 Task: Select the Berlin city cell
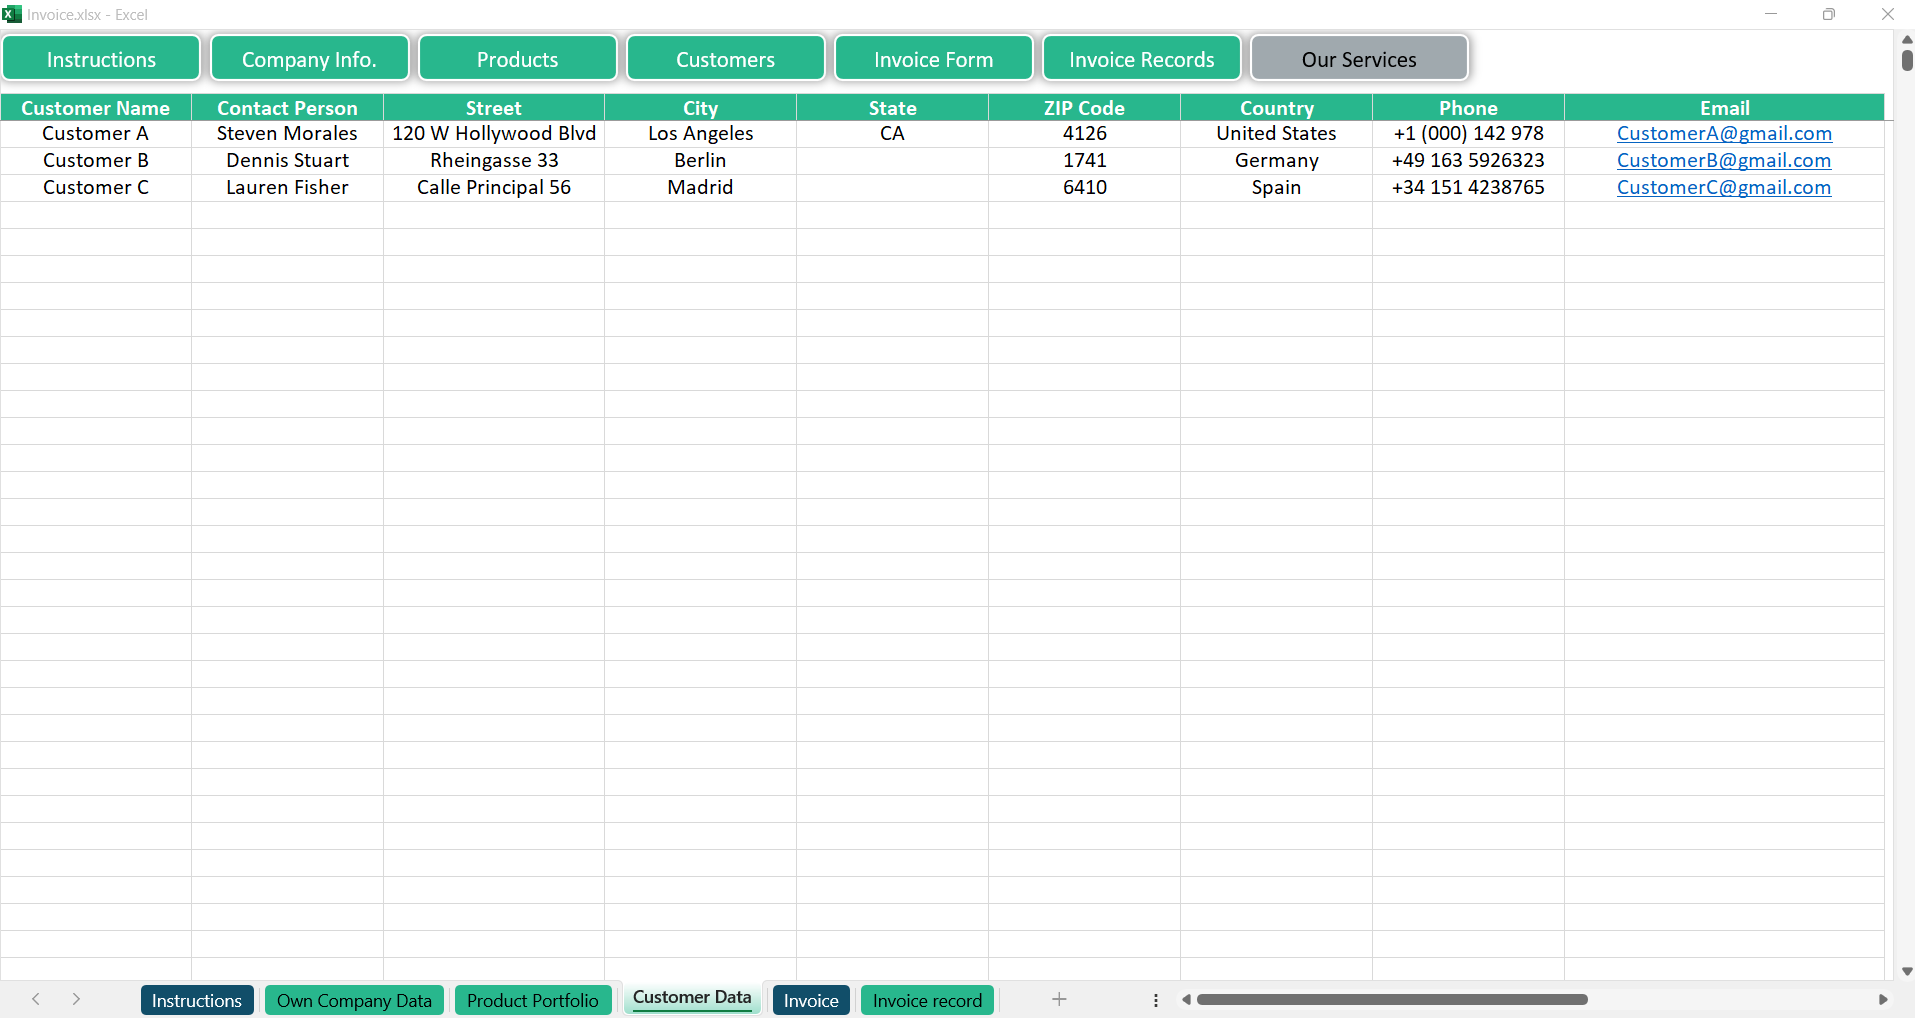(700, 161)
